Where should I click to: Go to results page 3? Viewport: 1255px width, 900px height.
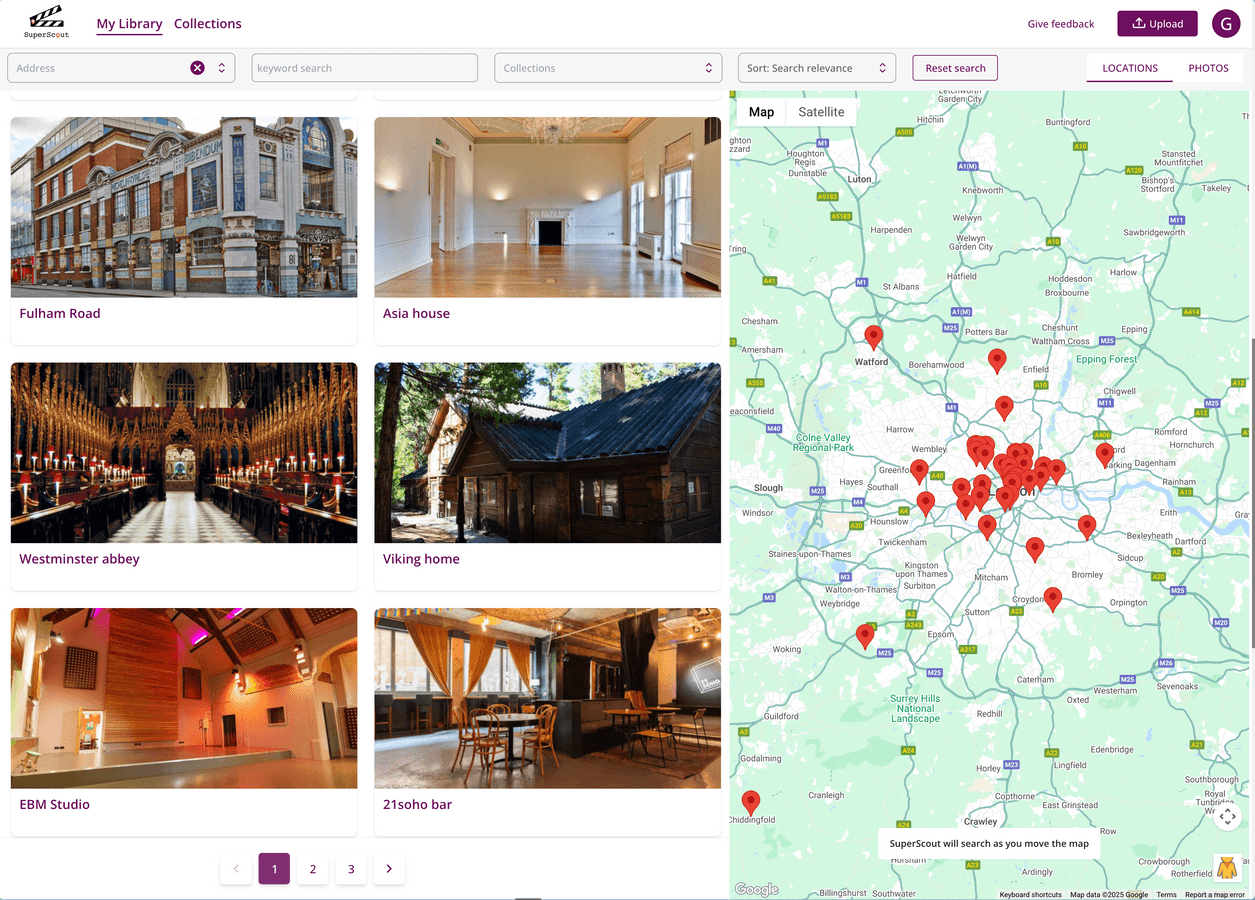(x=351, y=869)
